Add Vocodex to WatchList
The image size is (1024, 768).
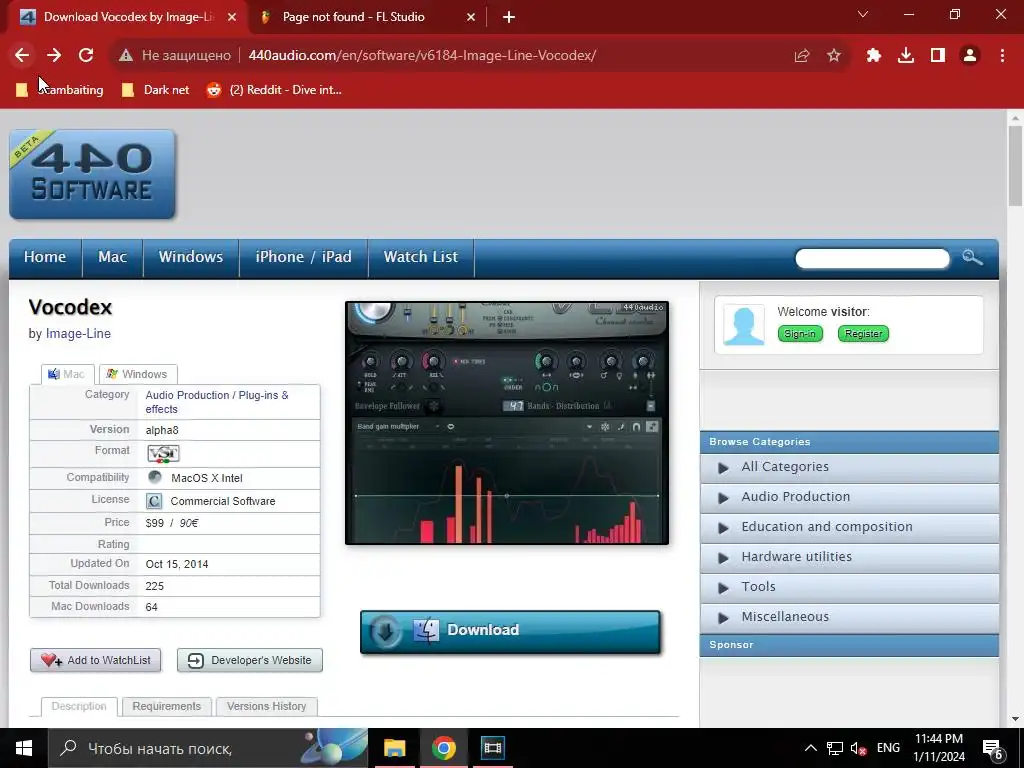click(95, 660)
